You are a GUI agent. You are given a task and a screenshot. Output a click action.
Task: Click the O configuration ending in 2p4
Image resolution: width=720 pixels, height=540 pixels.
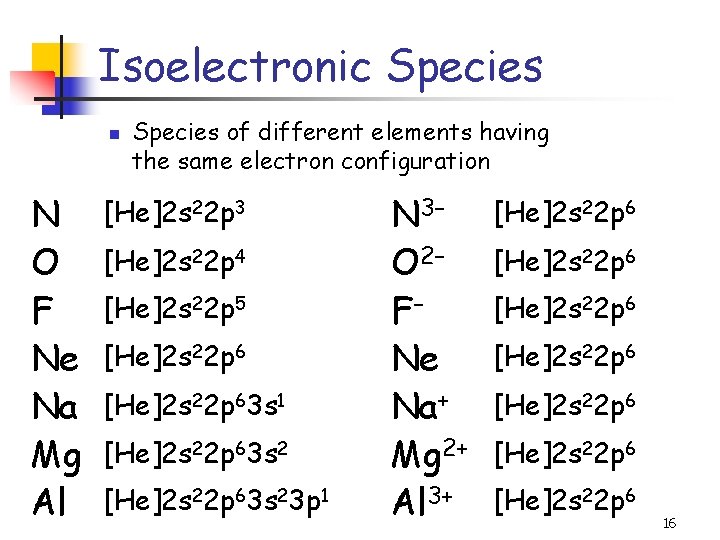(x=175, y=262)
